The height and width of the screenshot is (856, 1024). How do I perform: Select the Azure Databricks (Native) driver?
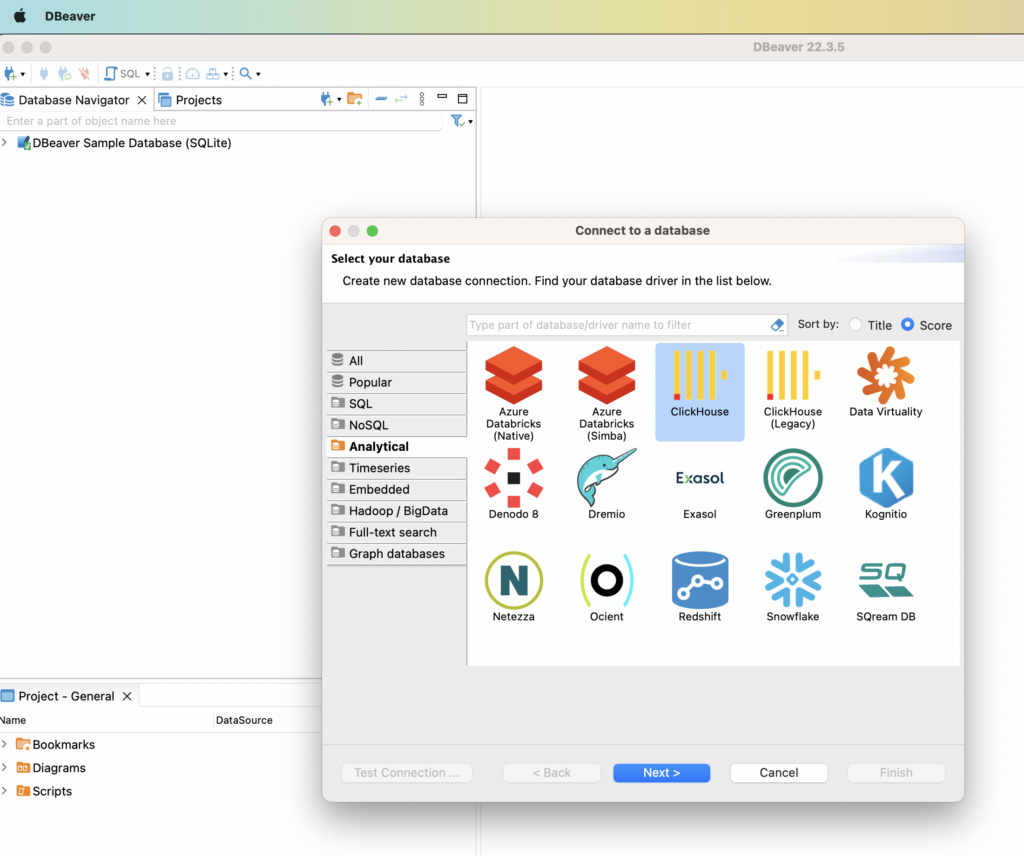(x=513, y=394)
